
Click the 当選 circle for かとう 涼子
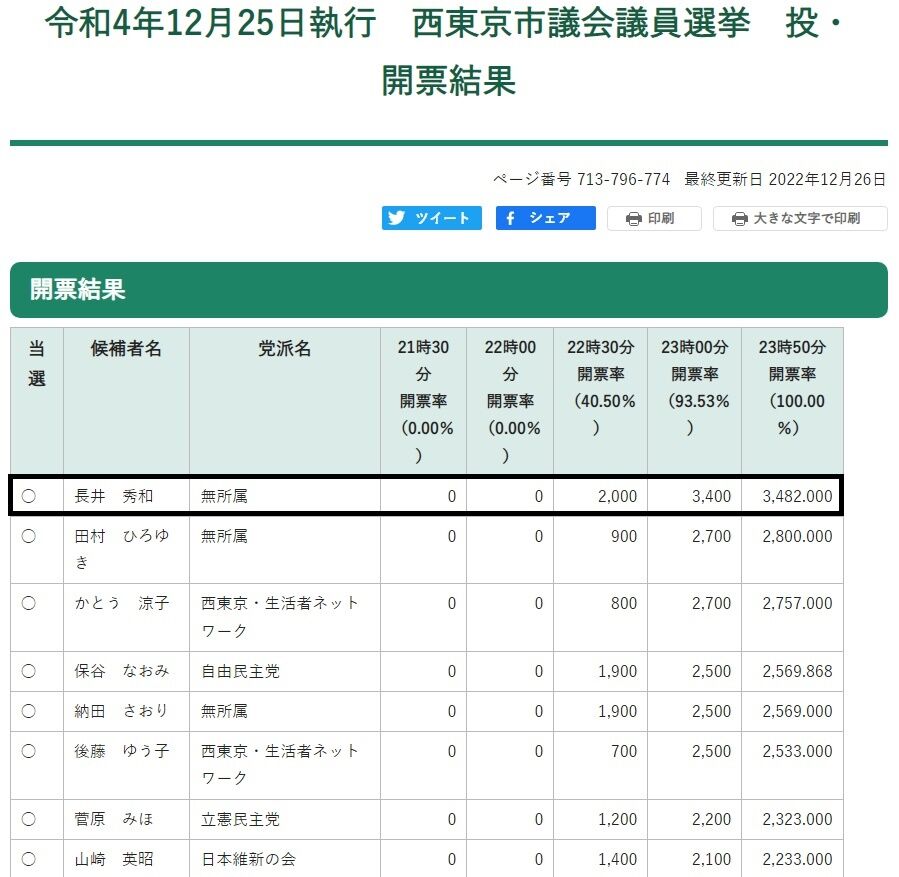click(29, 603)
